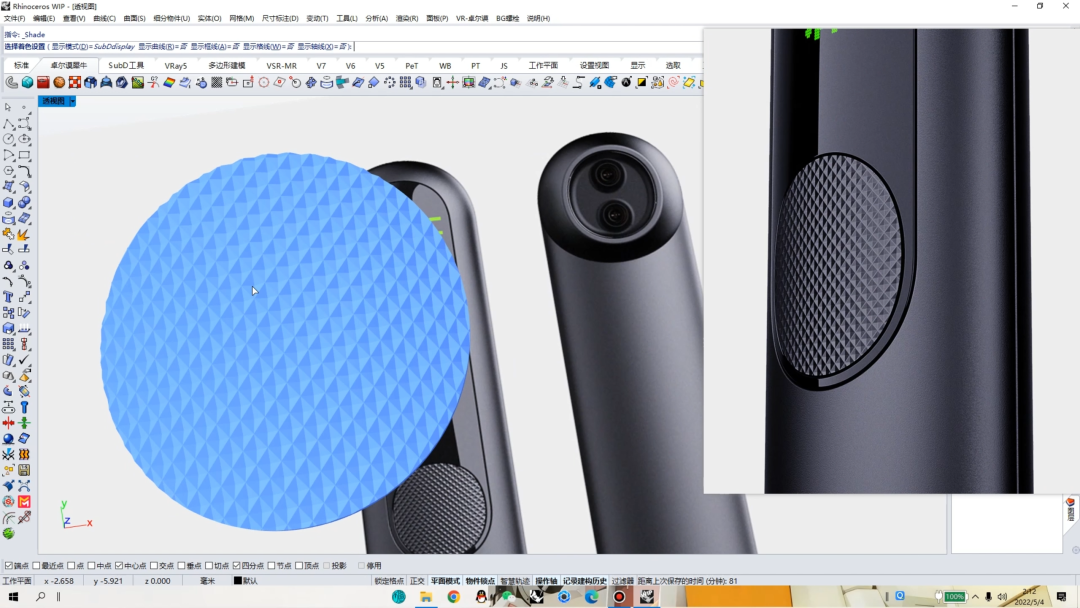Click the save disk icon in left toolbar
The height and width of the screenshot is (608, 1080).
tap(24, 470)
